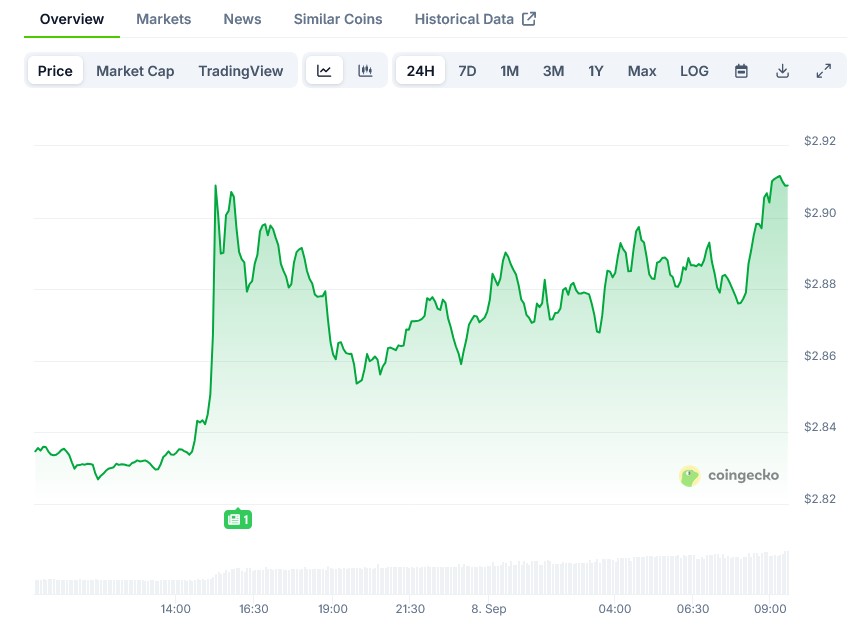
Task: Toggle LOG scale on chart
Action: 694,71
